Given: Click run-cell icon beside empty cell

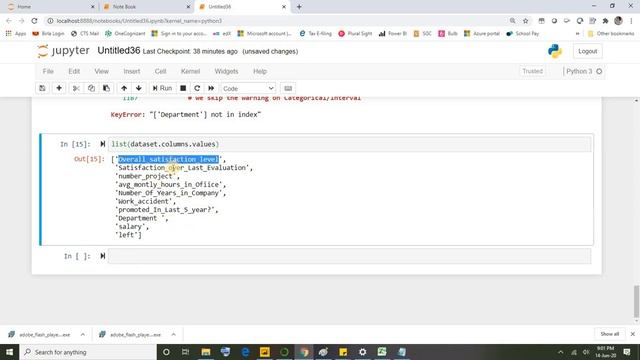Looking at the screenshot, I should [x=103, y=256].
